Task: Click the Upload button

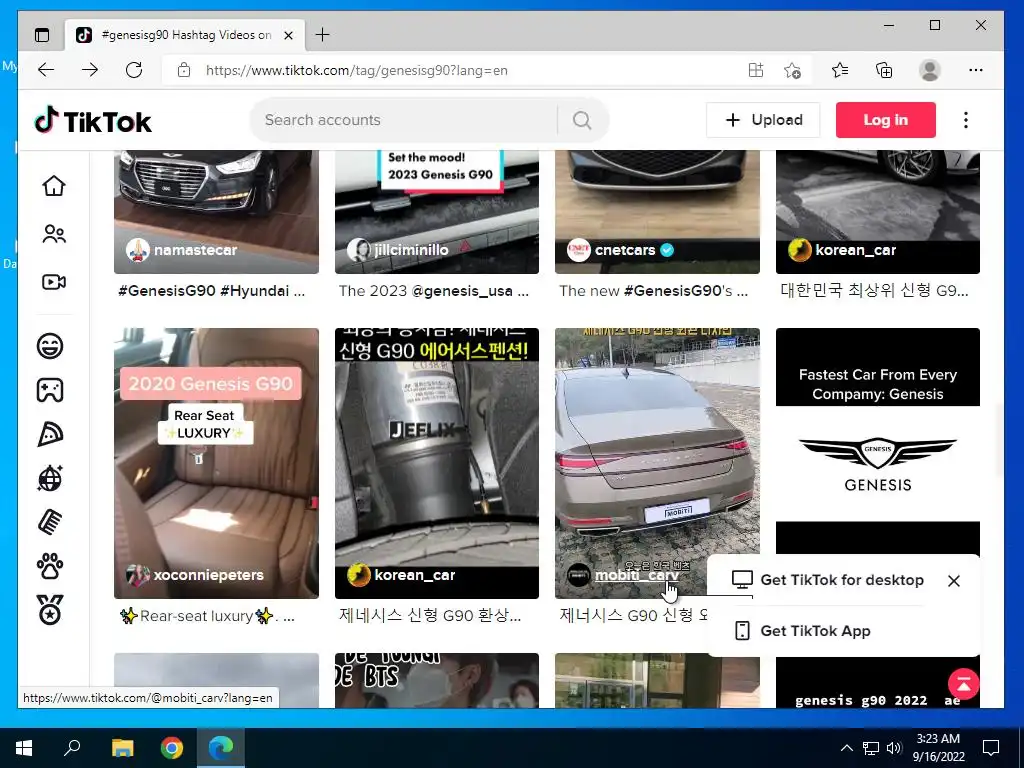Action: pos(763,120)
